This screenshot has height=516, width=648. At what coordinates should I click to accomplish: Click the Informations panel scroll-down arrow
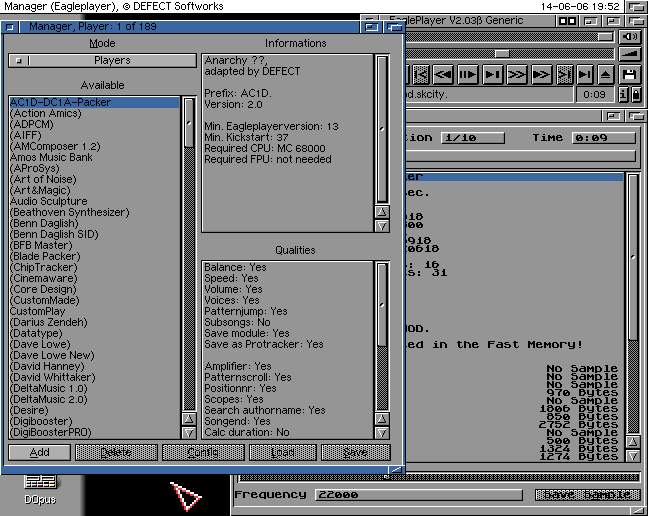click(x=382, y=226)
